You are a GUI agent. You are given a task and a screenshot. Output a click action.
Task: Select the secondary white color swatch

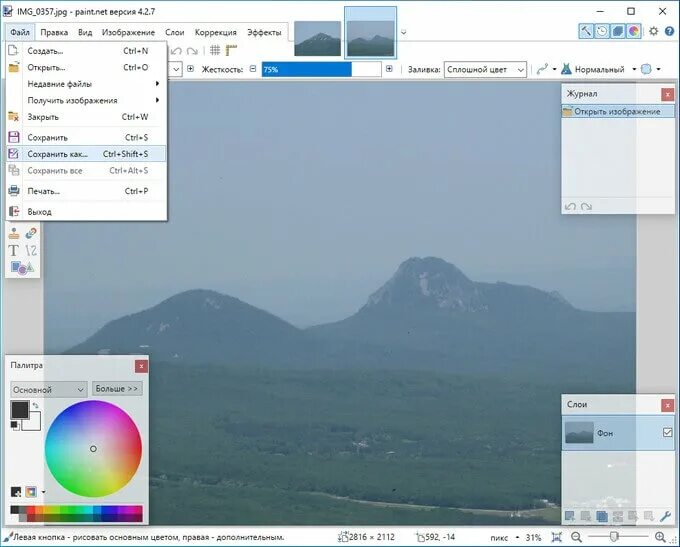[33, 422]
